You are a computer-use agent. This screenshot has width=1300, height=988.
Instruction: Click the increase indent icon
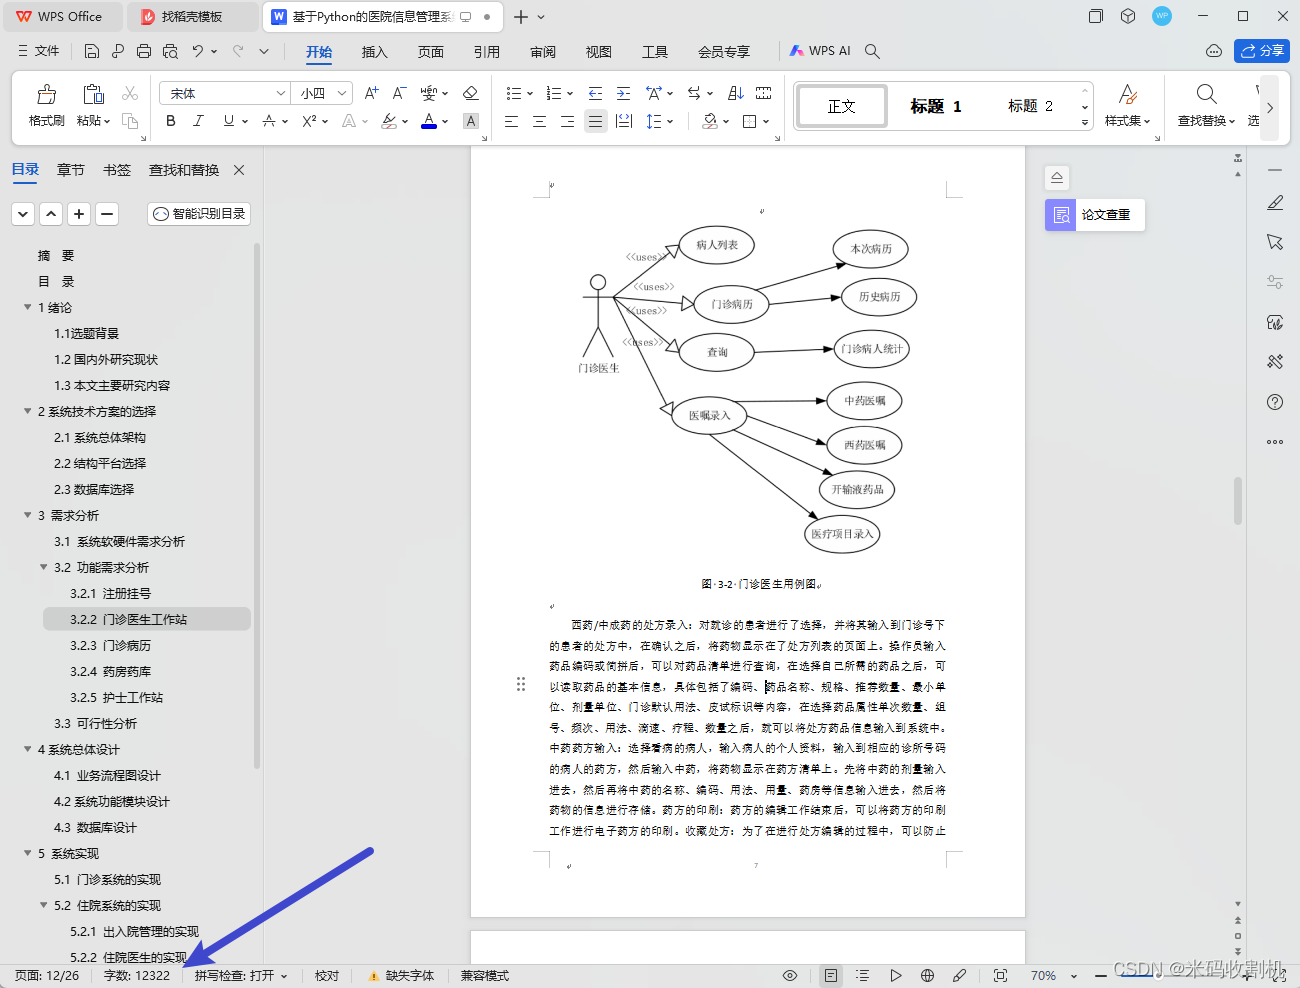(x=623, y=93)
